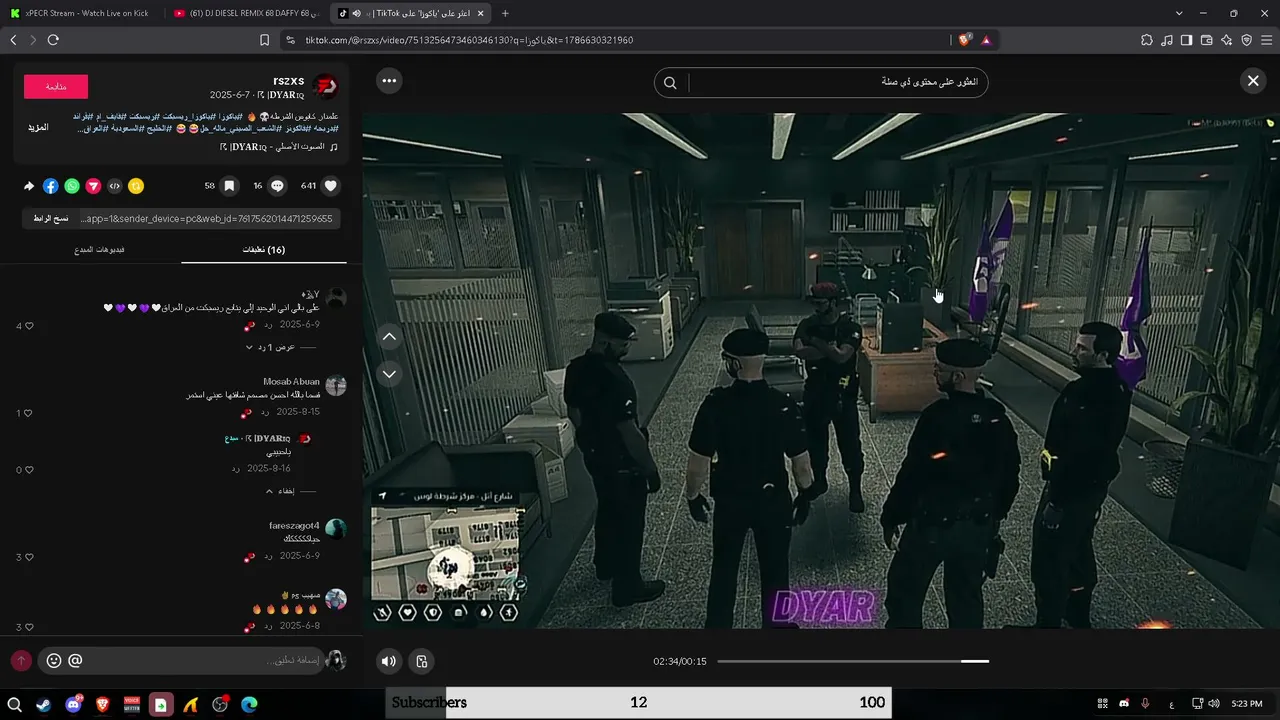
Task: Go to the previous video
Action: [x=390, y=337]
